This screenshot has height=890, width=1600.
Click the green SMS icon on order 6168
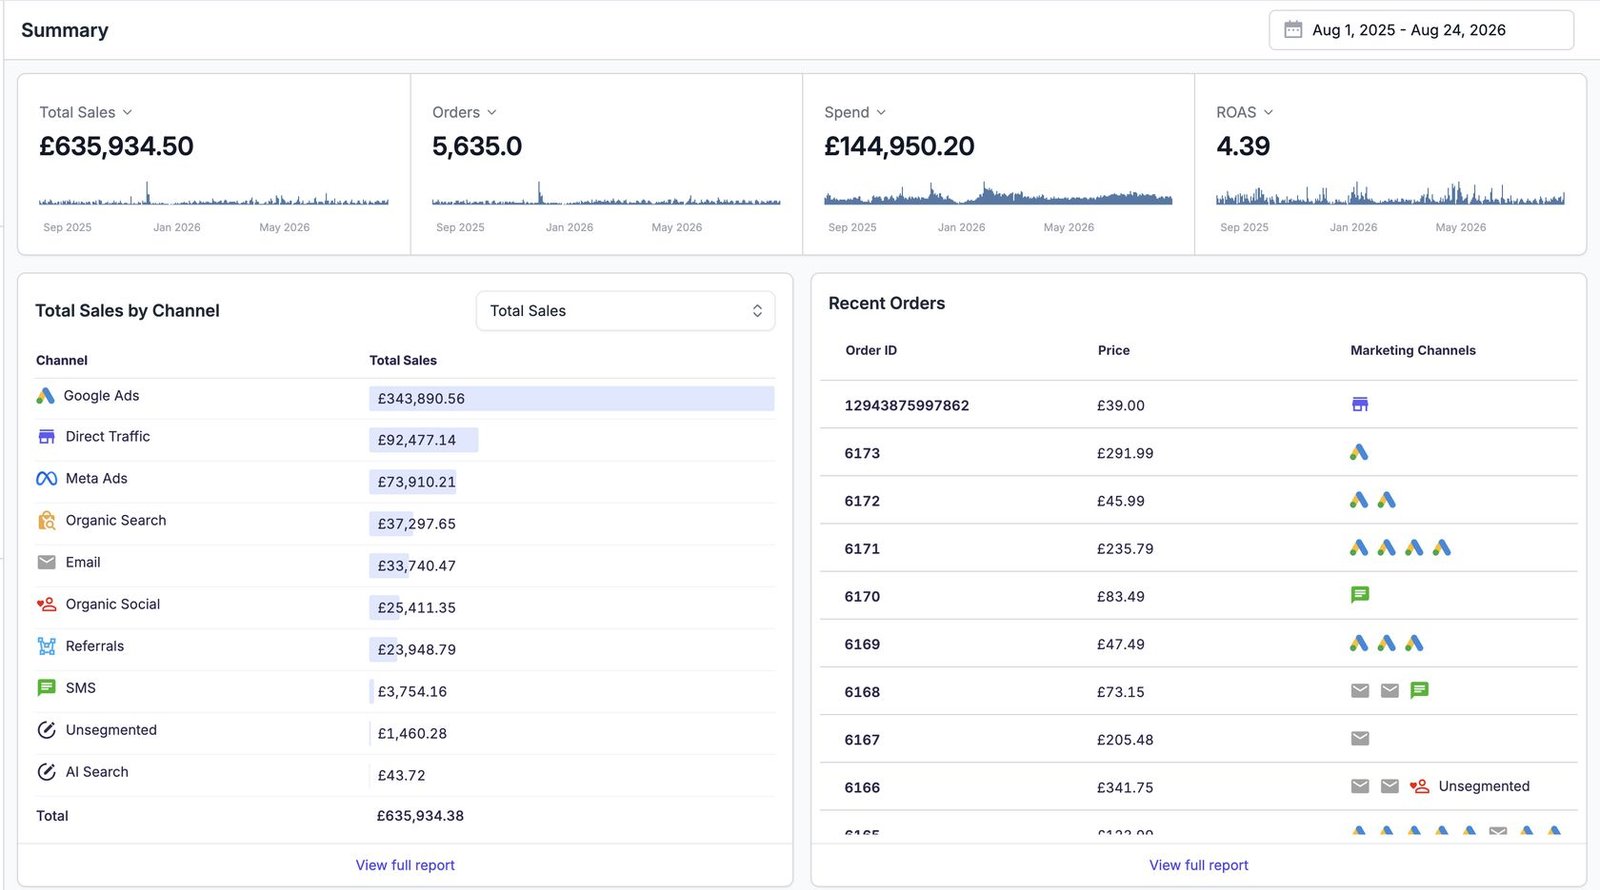tap(1419, 691)
